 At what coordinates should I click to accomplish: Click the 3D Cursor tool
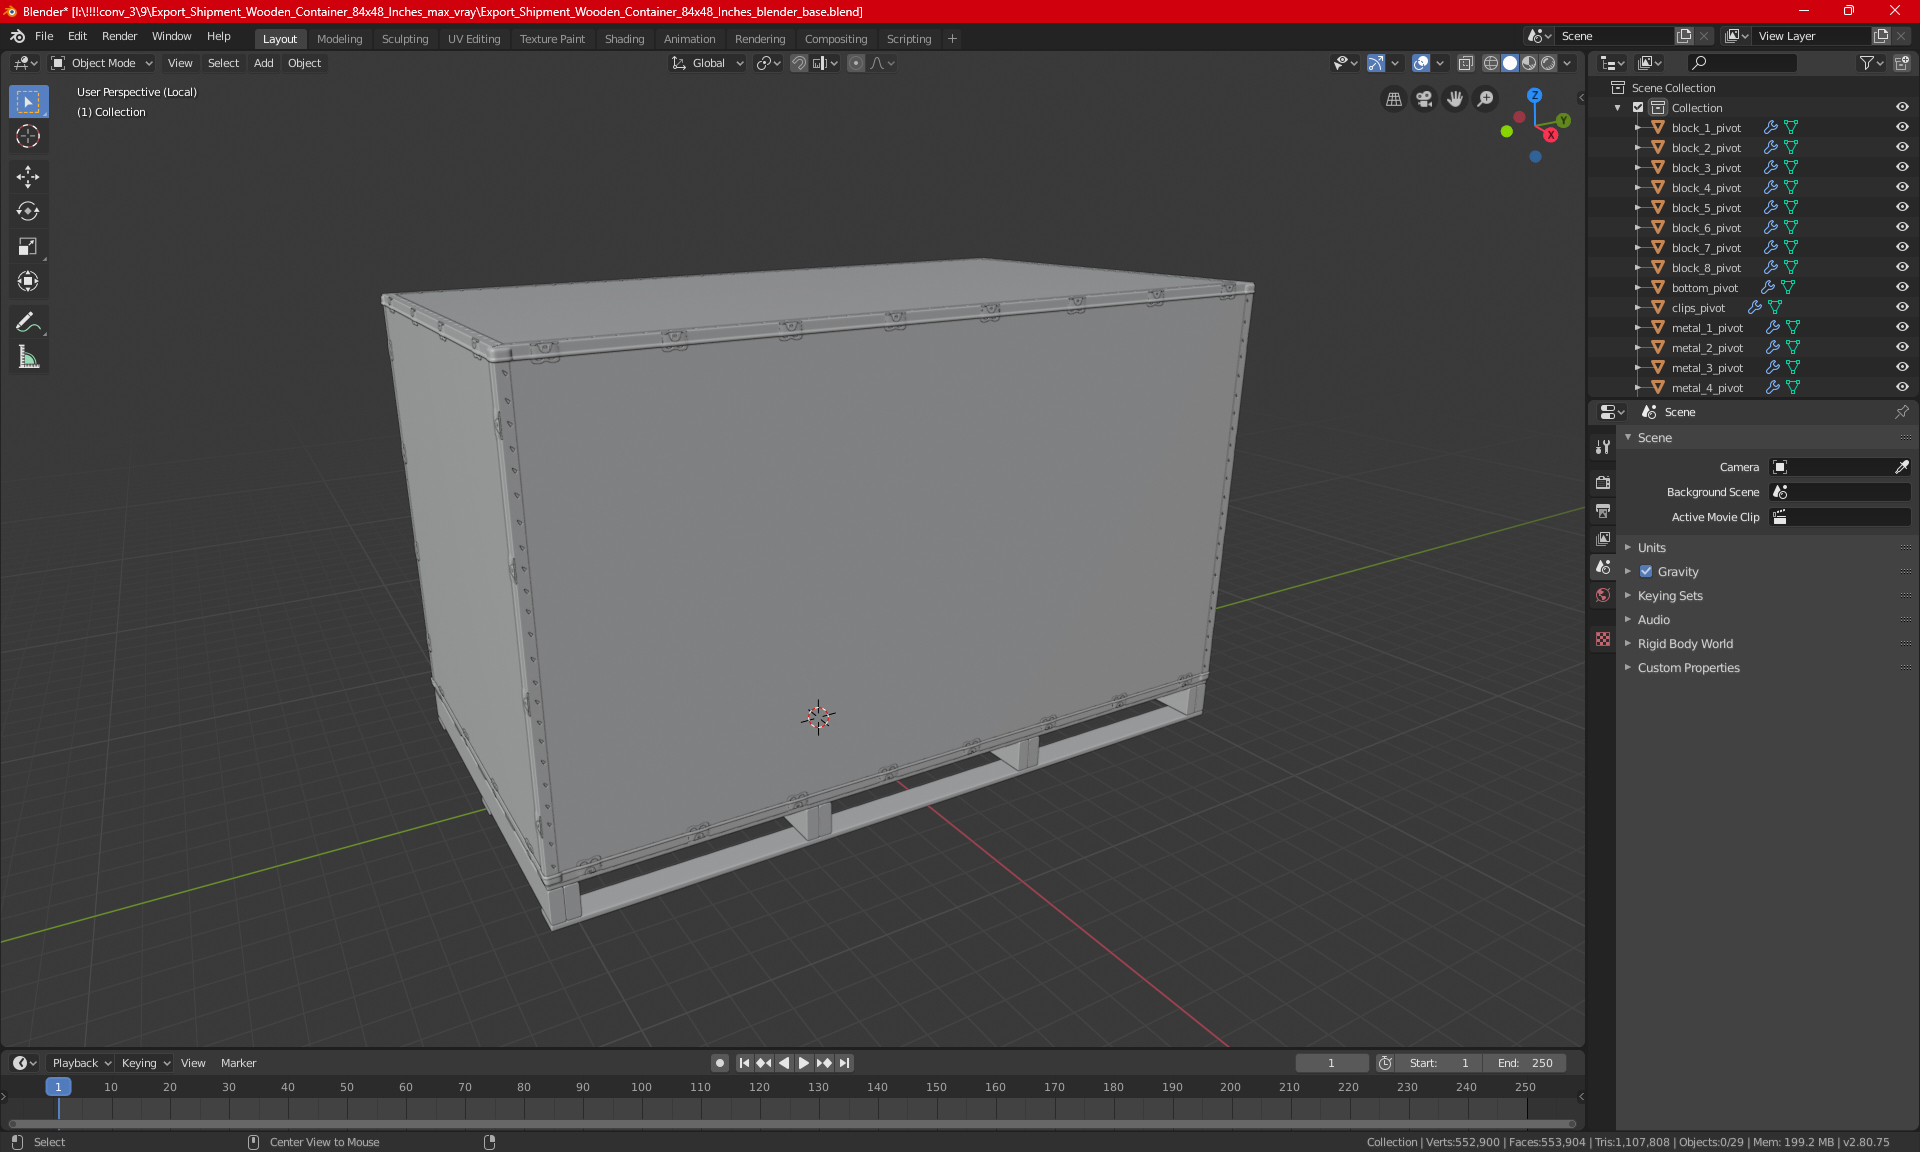tap(28, 136)
